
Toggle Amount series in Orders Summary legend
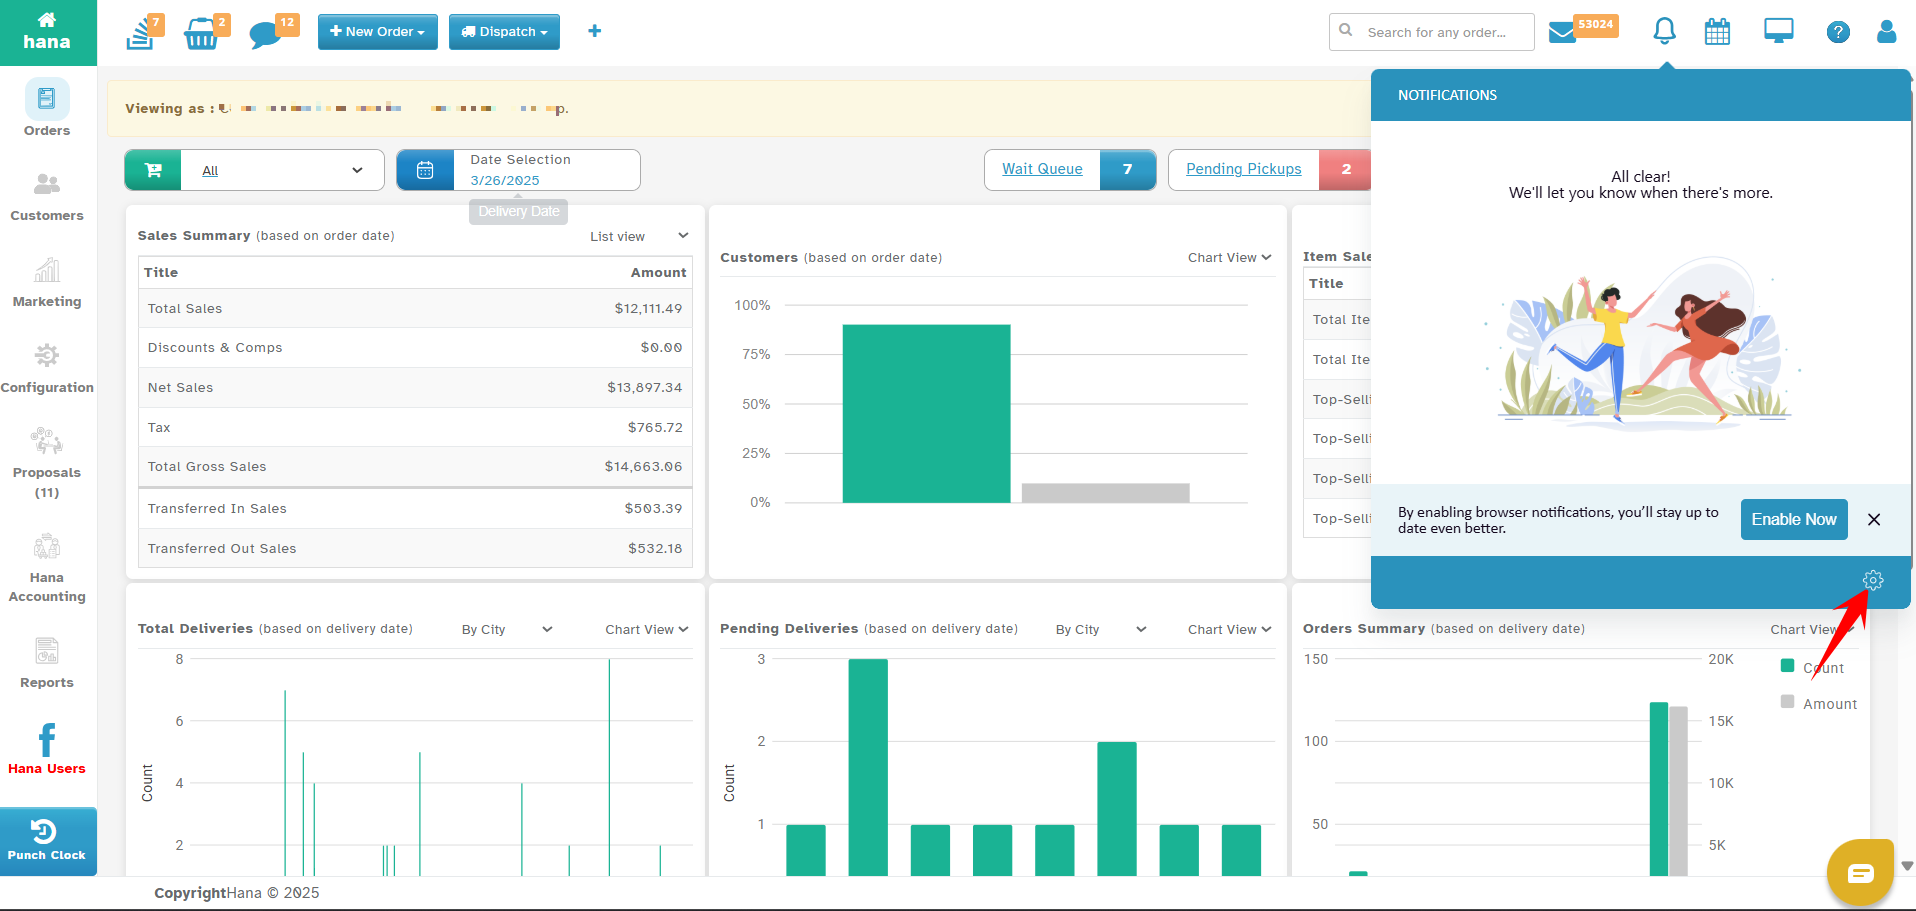[1819, 703]
